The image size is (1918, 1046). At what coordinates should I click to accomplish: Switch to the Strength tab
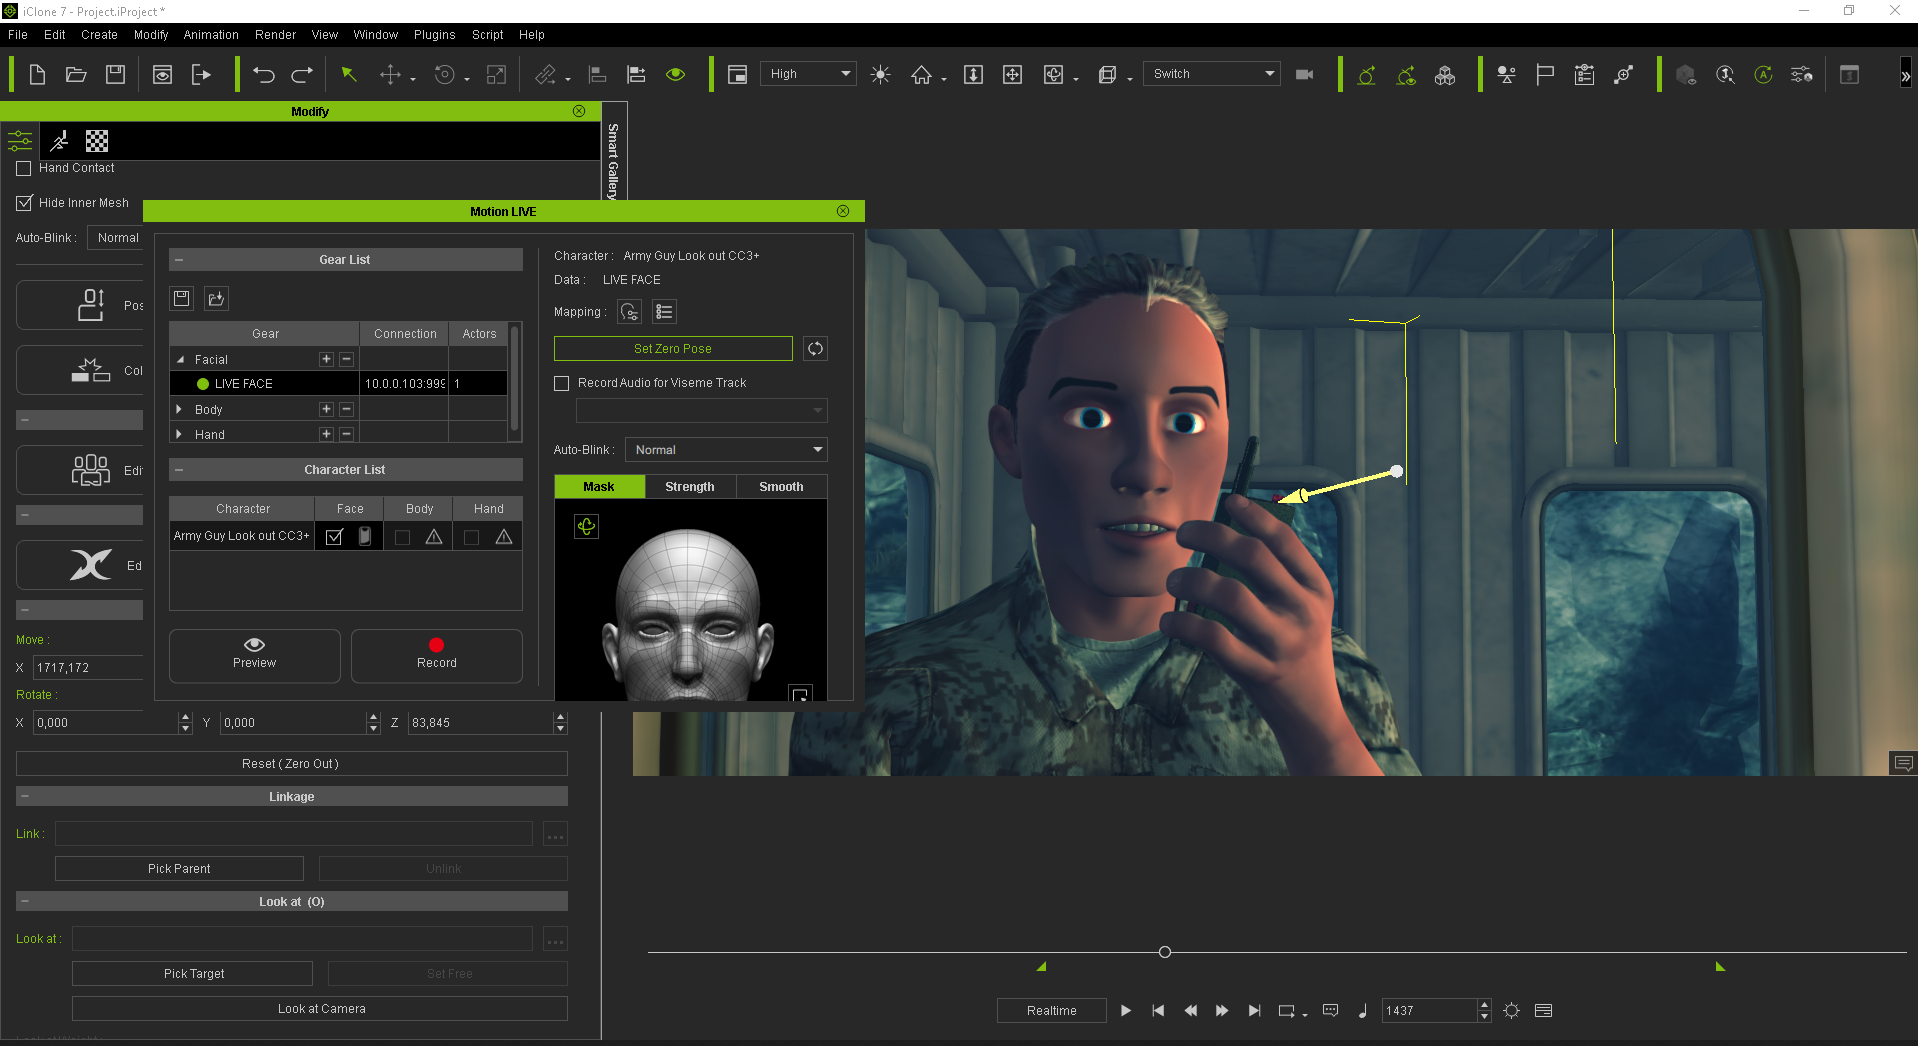[x=690, y=487]
